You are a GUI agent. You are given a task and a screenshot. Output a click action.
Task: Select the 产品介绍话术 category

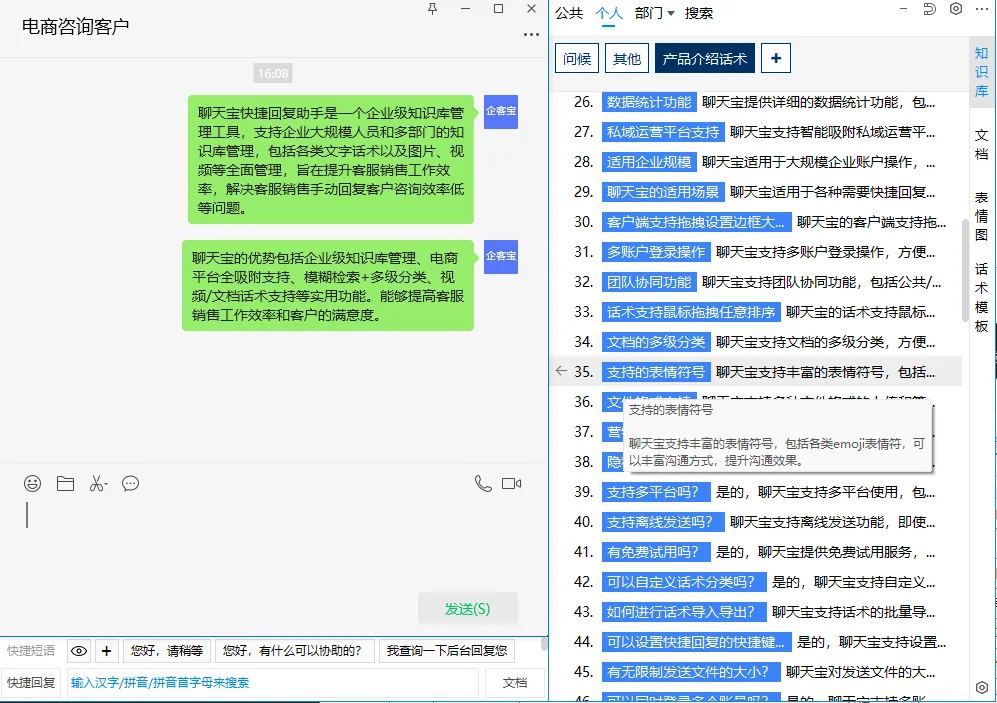[x=705, y=58]
